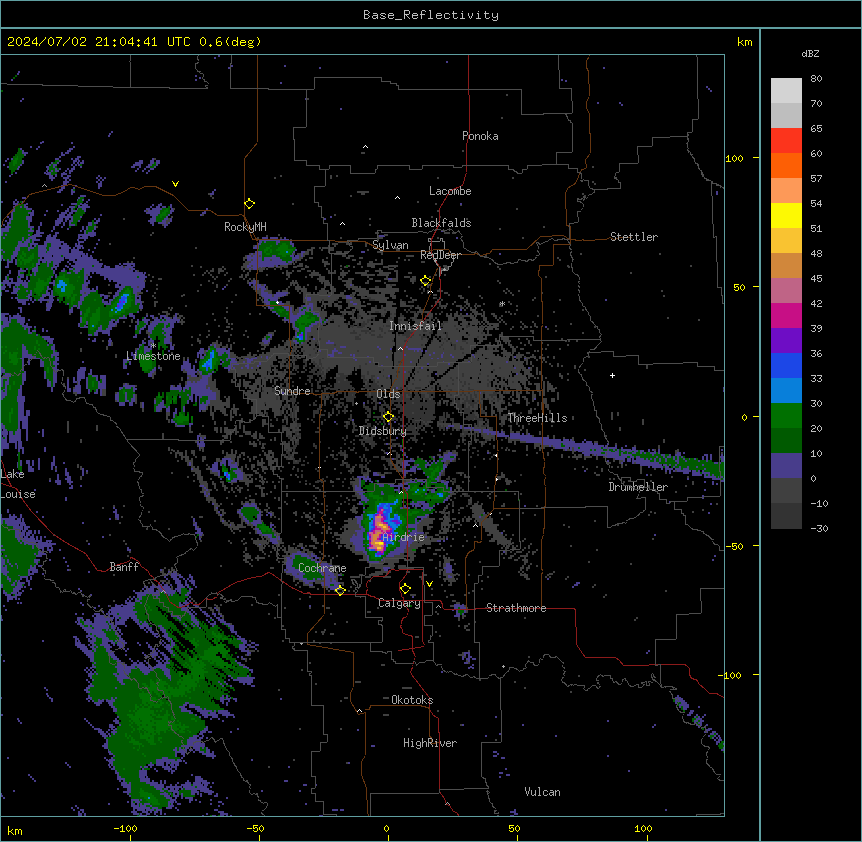Click the dBZ legend heading

tap(810, 54)
